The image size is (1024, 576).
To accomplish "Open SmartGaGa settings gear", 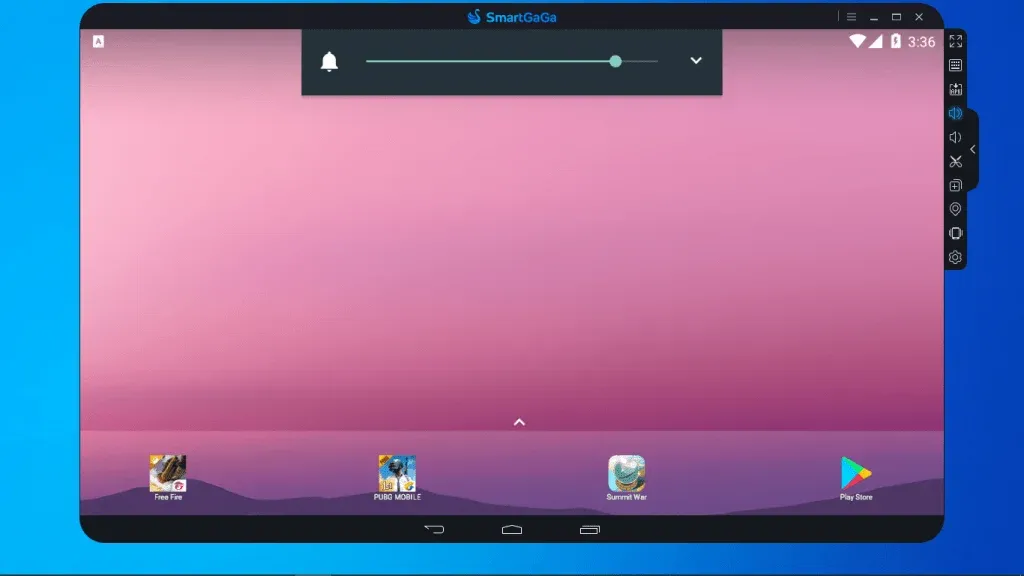I will (955, 257).
